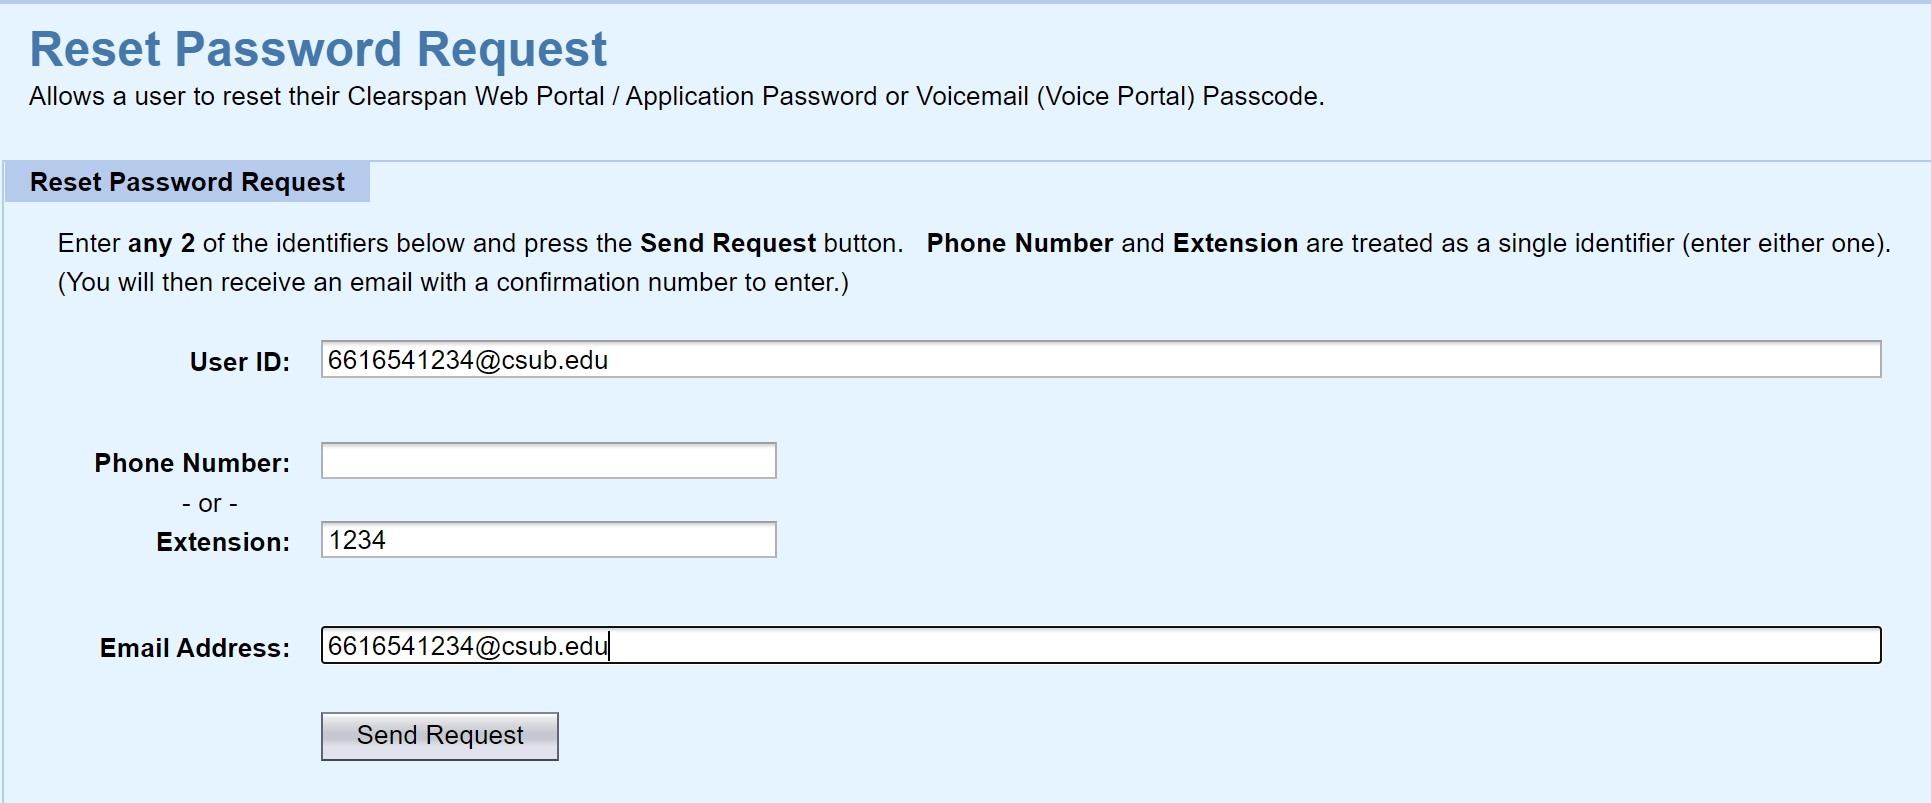This screenshot has height=803, width=1931.
Task: Click the "- or -" separator text
Action: click(210, 504)
